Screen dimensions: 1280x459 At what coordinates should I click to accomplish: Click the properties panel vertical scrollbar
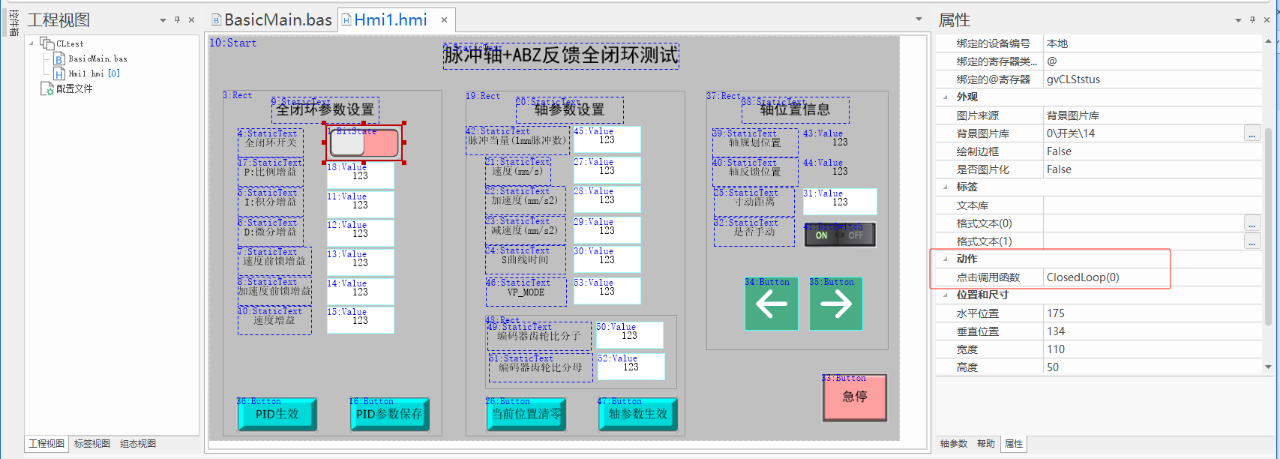(x=1268, y=225)
